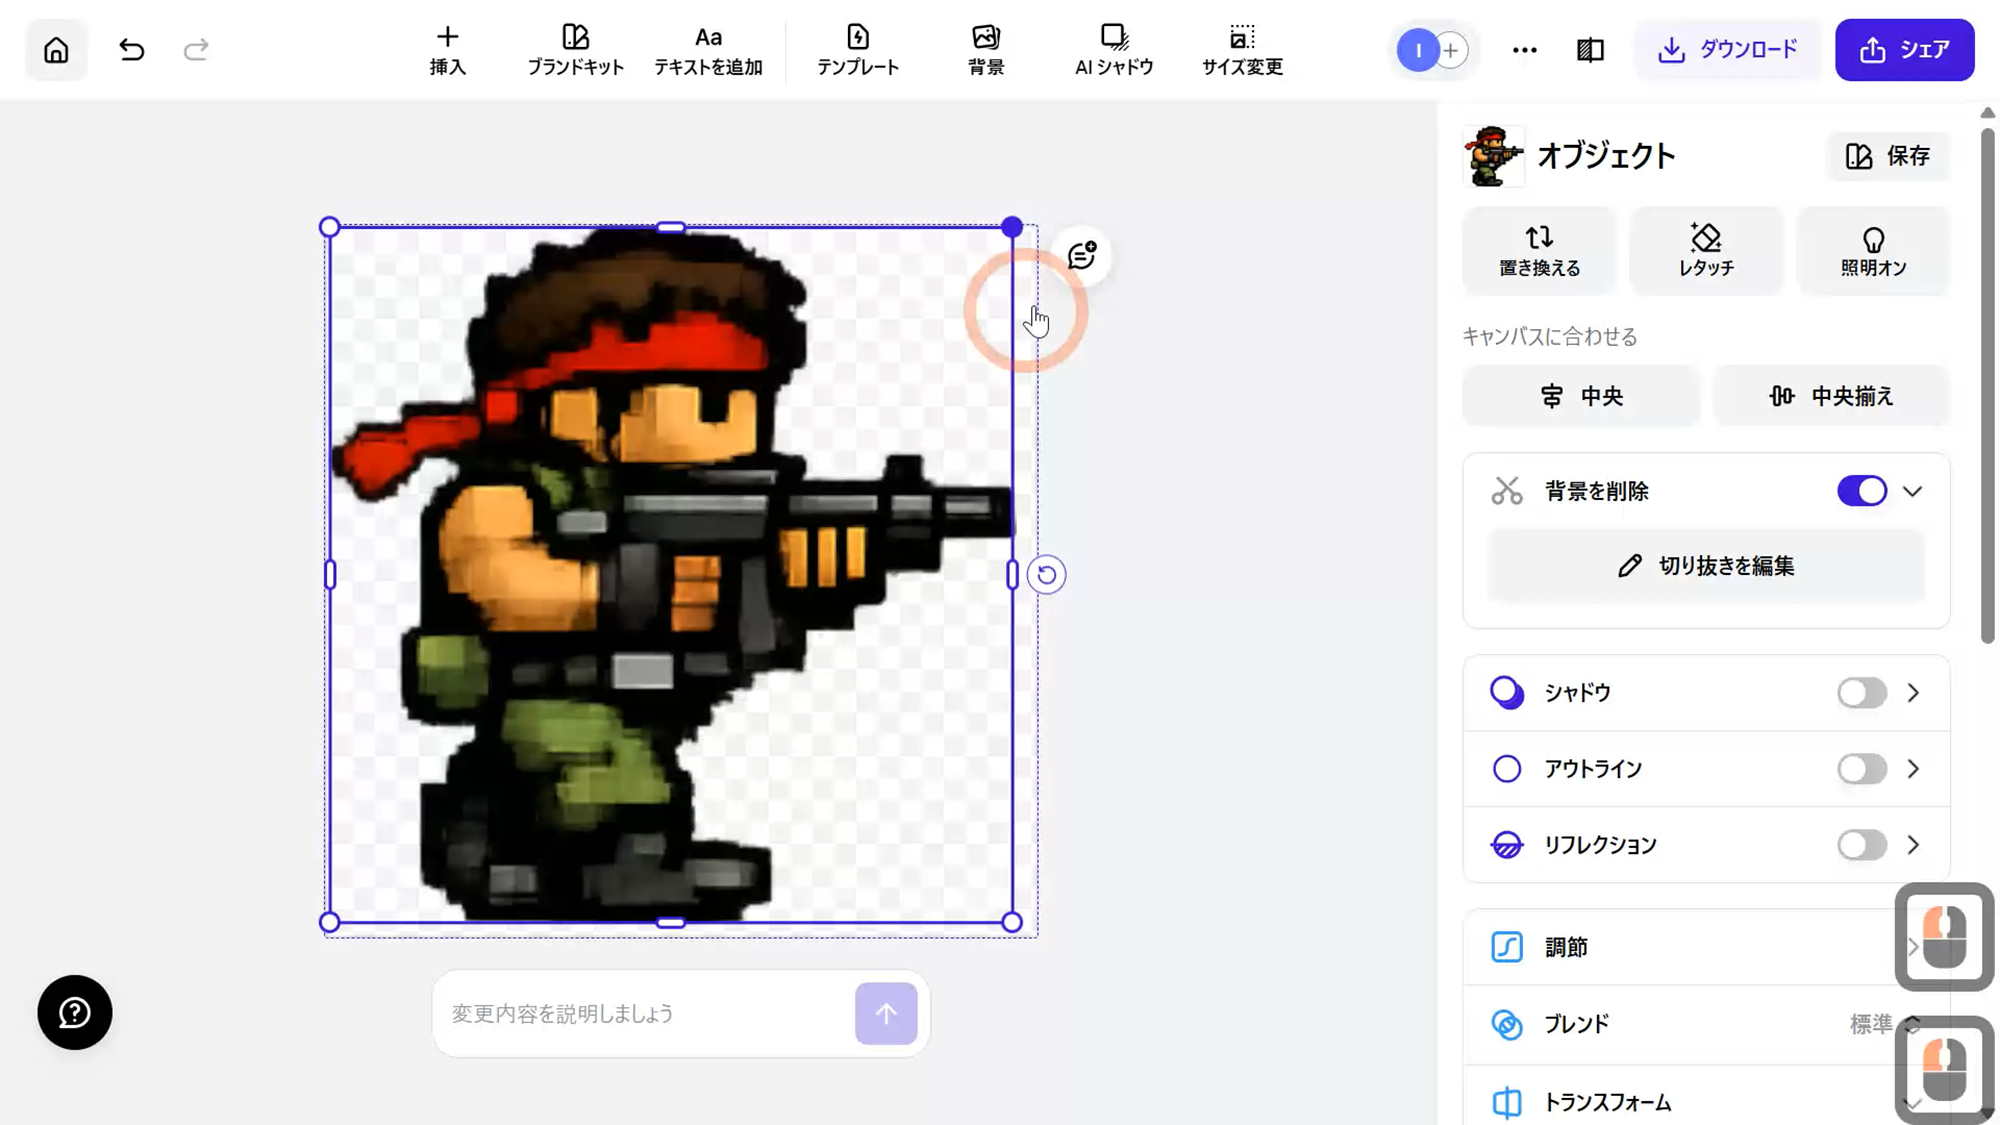
Task: Click the user avatar with letter I
Action: coord(1417,50)
